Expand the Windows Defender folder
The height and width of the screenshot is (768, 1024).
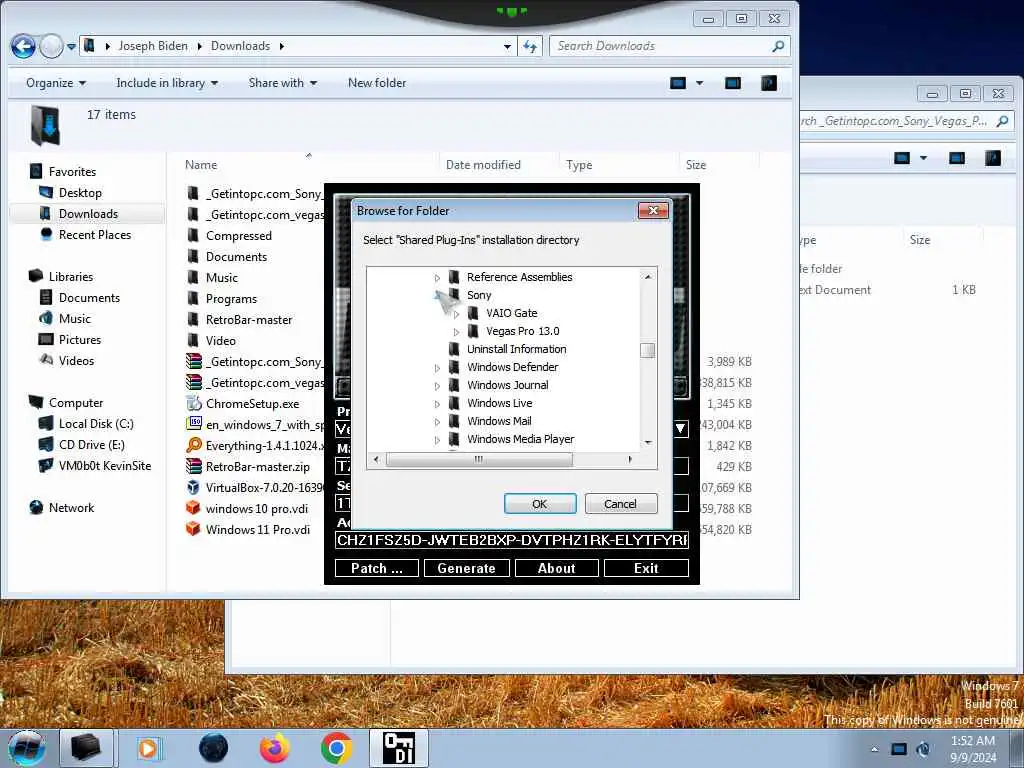point(438,368)
